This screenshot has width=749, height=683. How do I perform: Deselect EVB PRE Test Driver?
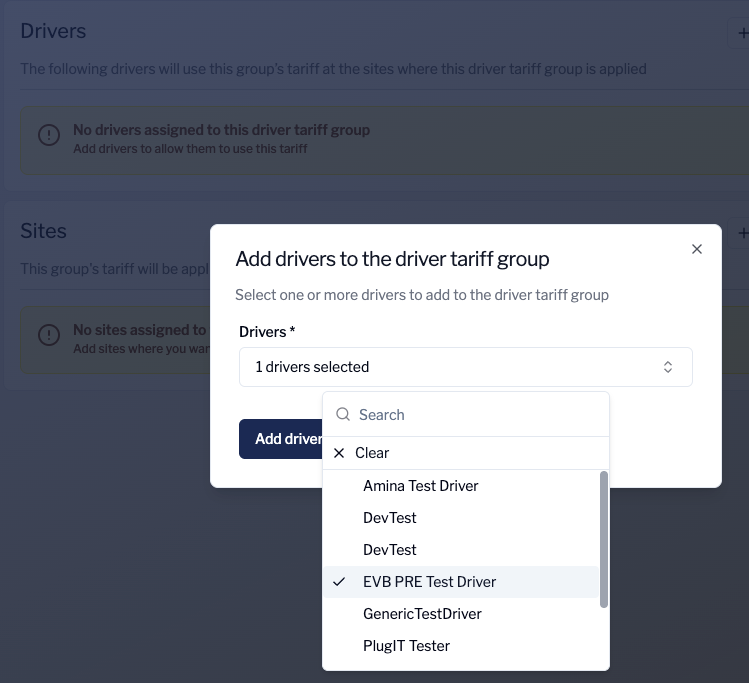(x=429, y=582)
